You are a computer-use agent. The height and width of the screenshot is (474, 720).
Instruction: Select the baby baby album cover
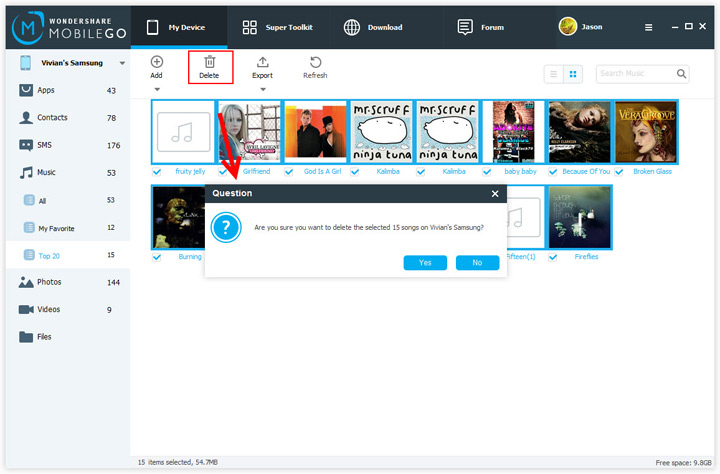point(514,132)
